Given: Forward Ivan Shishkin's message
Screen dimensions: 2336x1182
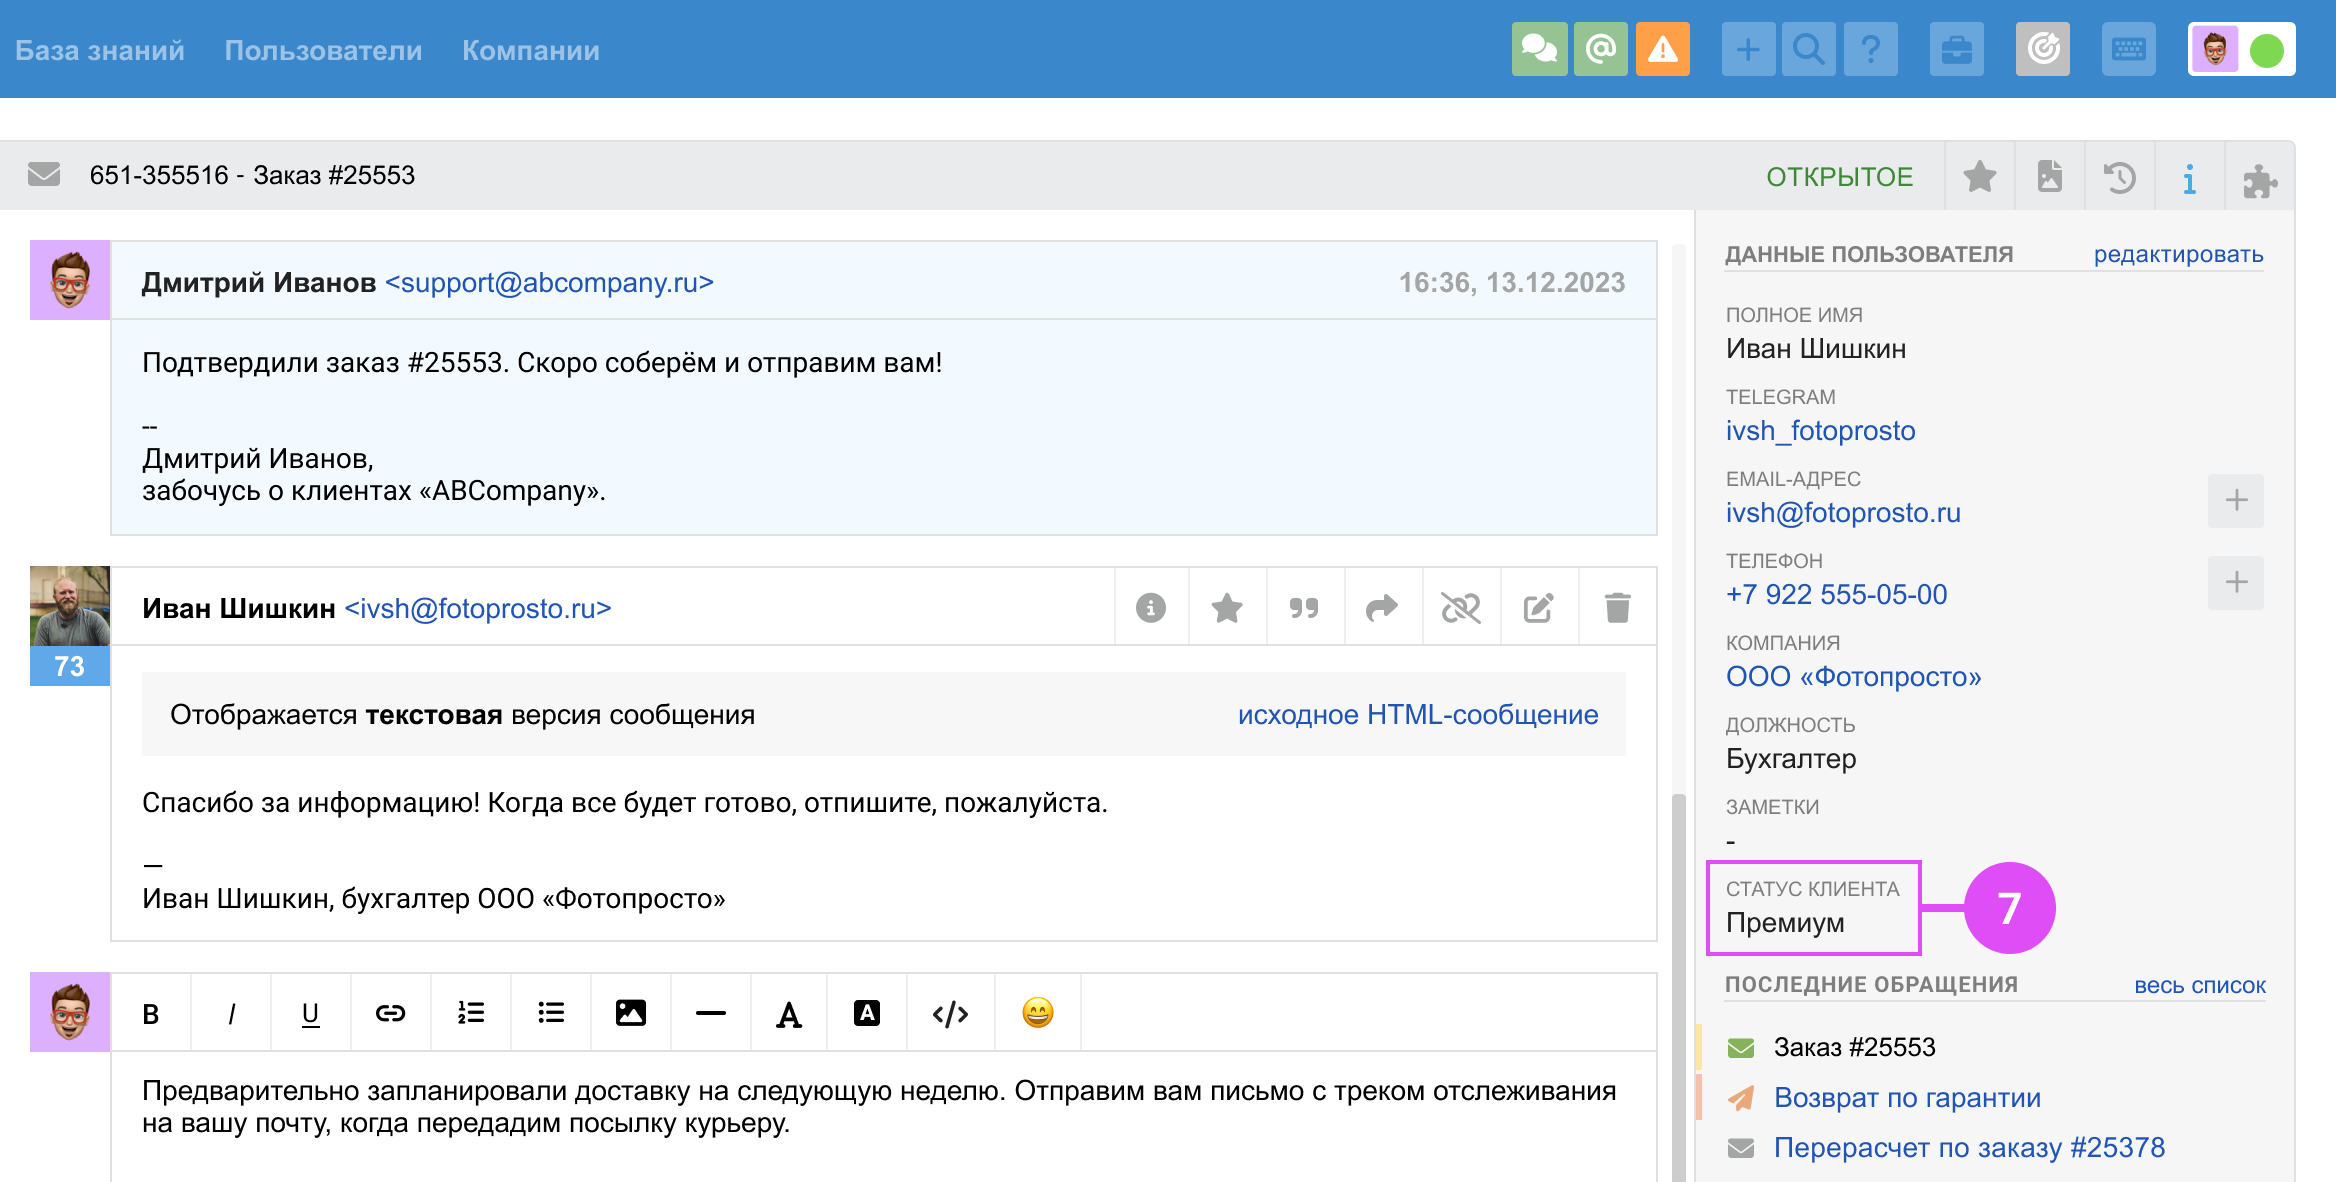Looking at the screenshot, I should tap(1382, 607).
